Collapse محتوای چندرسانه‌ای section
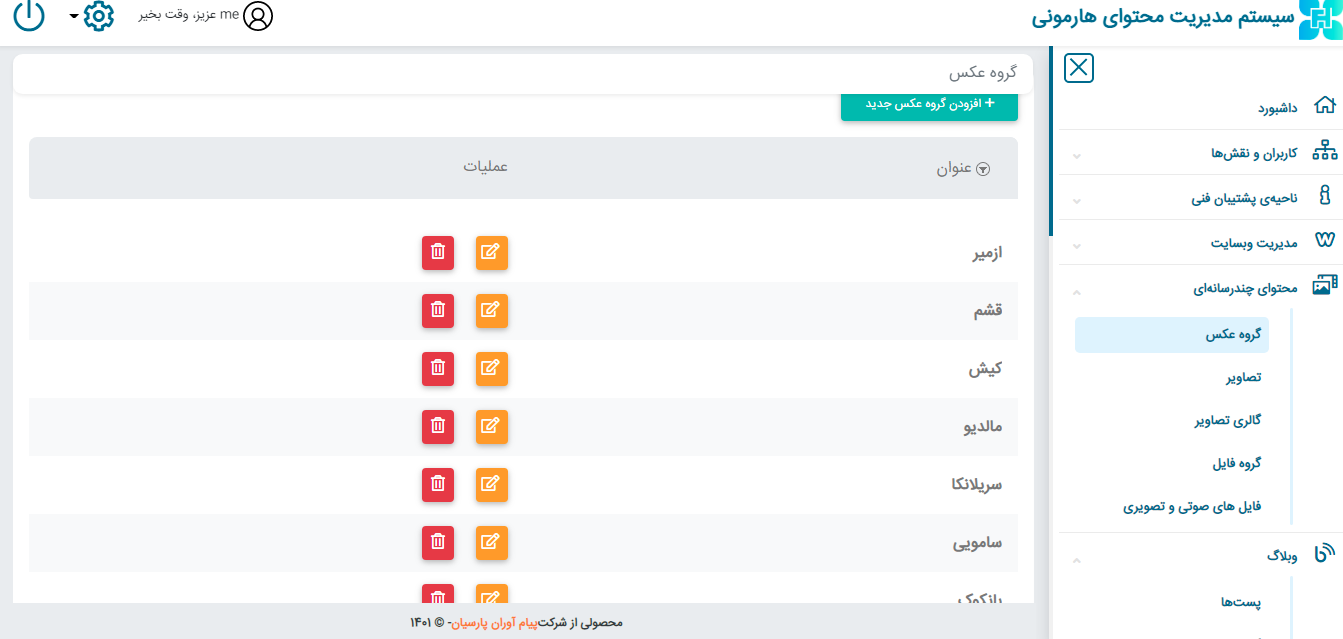The height and width of the screenshot is (639, 1343). [1244, 288]
